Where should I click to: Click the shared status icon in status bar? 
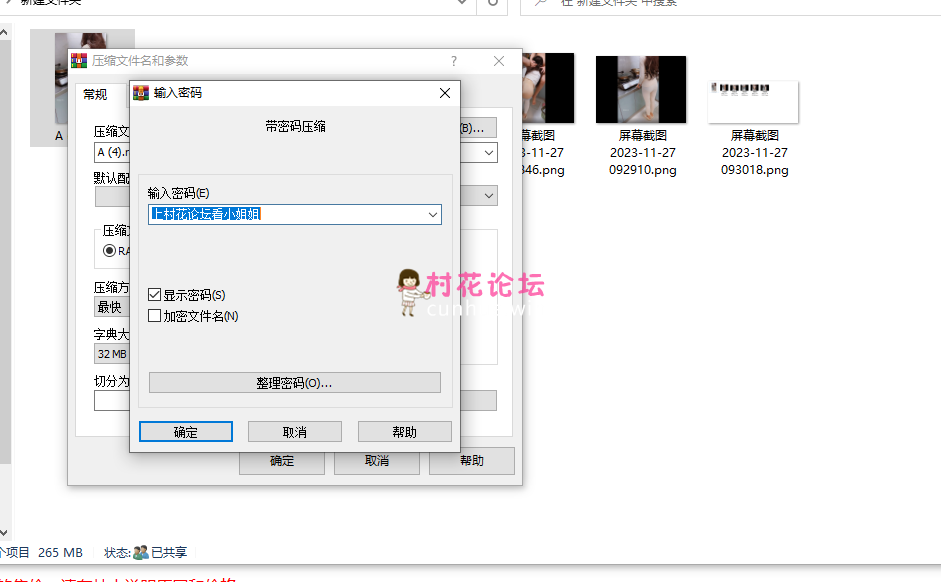tap(140, 553)
